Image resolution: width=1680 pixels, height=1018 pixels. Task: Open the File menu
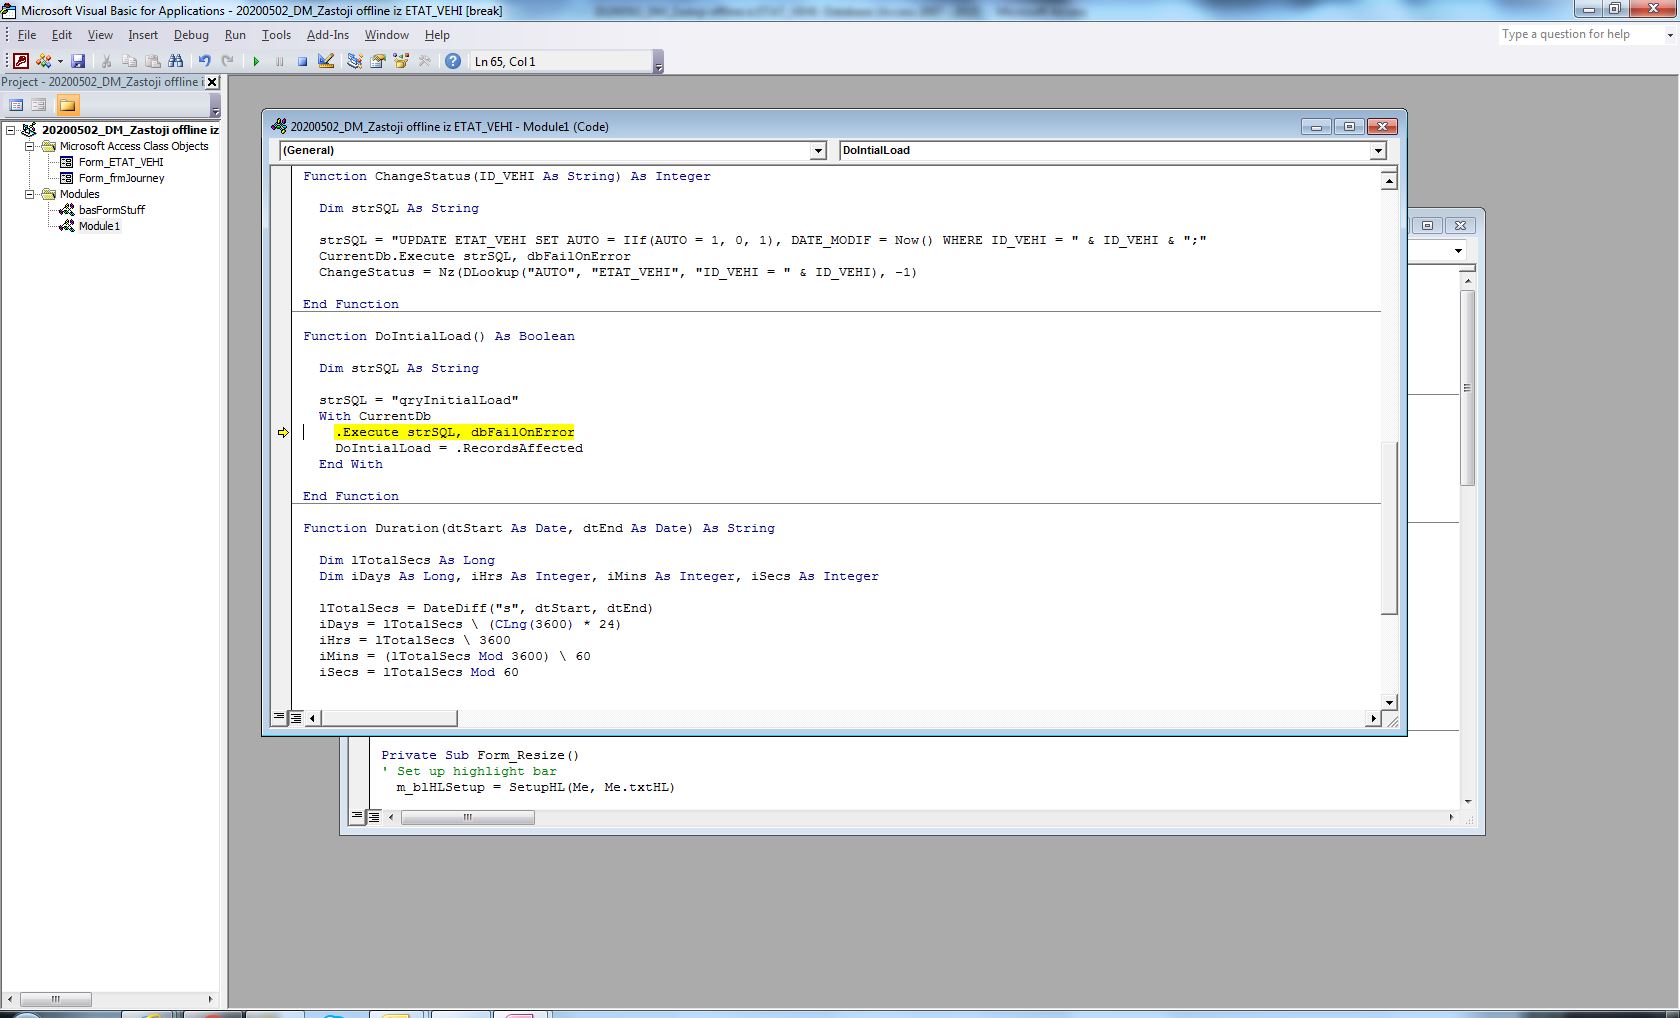click(27, 35)
